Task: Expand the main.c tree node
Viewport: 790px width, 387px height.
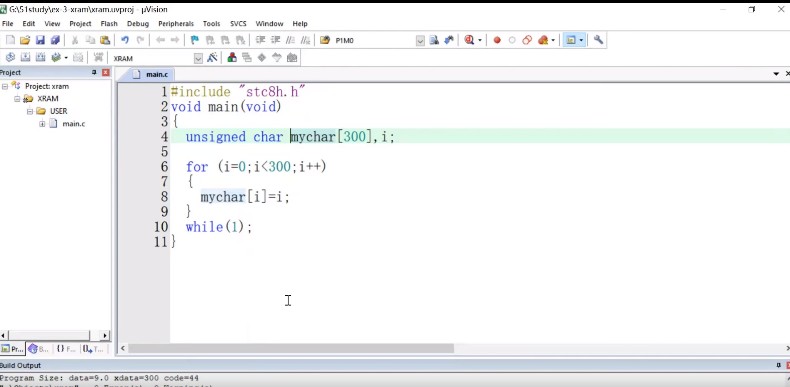Action: (42, 124)
